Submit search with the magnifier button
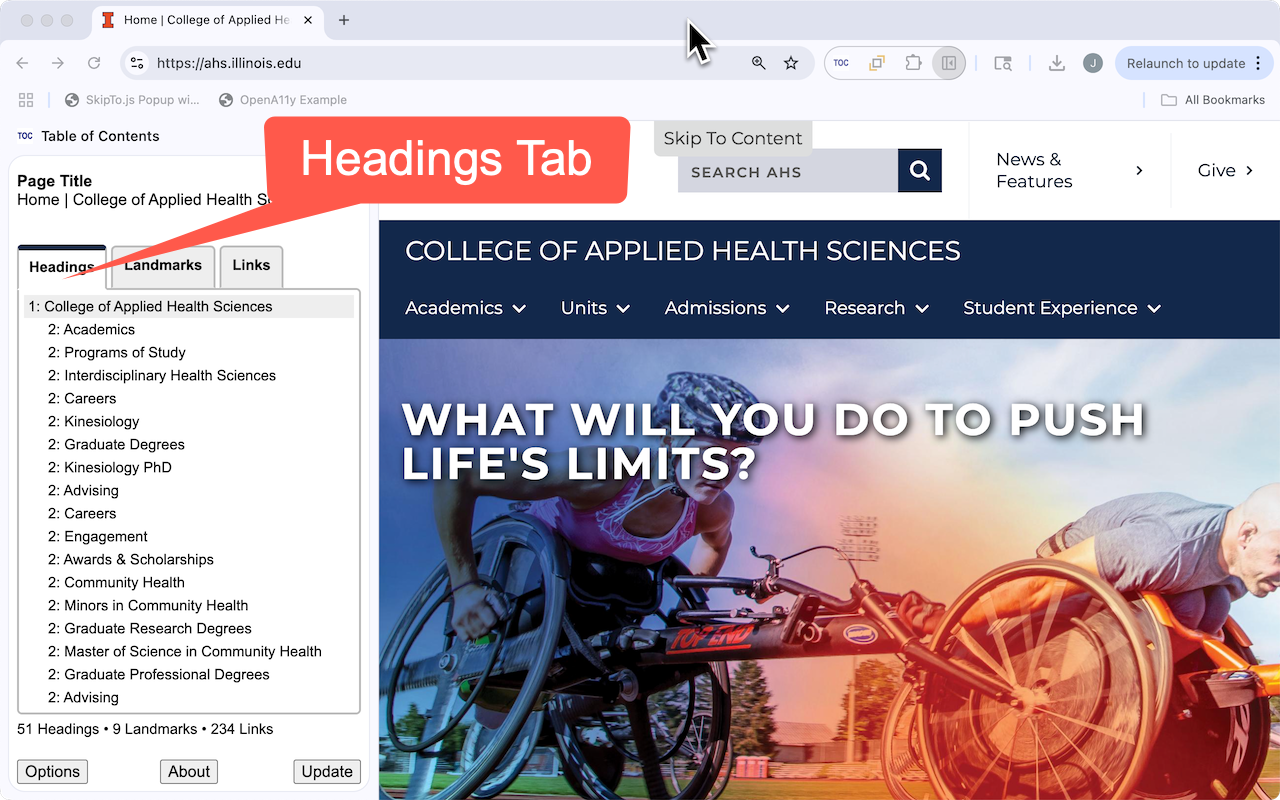The width and height of the screenshot is (1280, 800). click(920, 171)
